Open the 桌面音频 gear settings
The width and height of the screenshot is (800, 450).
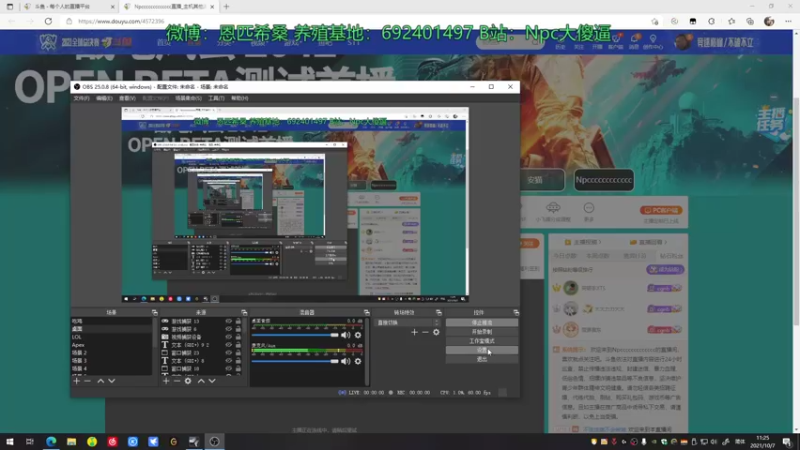pos(358,335)
